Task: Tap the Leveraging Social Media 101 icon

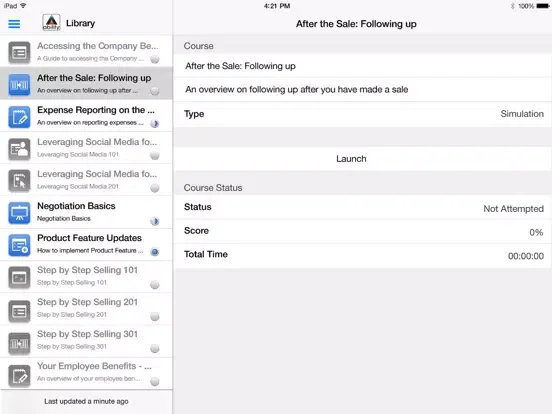Action: point(19,149)
